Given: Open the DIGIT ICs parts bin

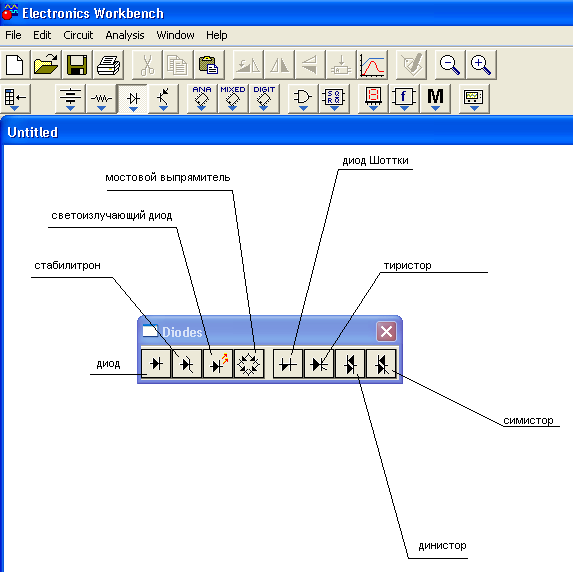Looking at the screenshot, I should (x=264, y=99).
